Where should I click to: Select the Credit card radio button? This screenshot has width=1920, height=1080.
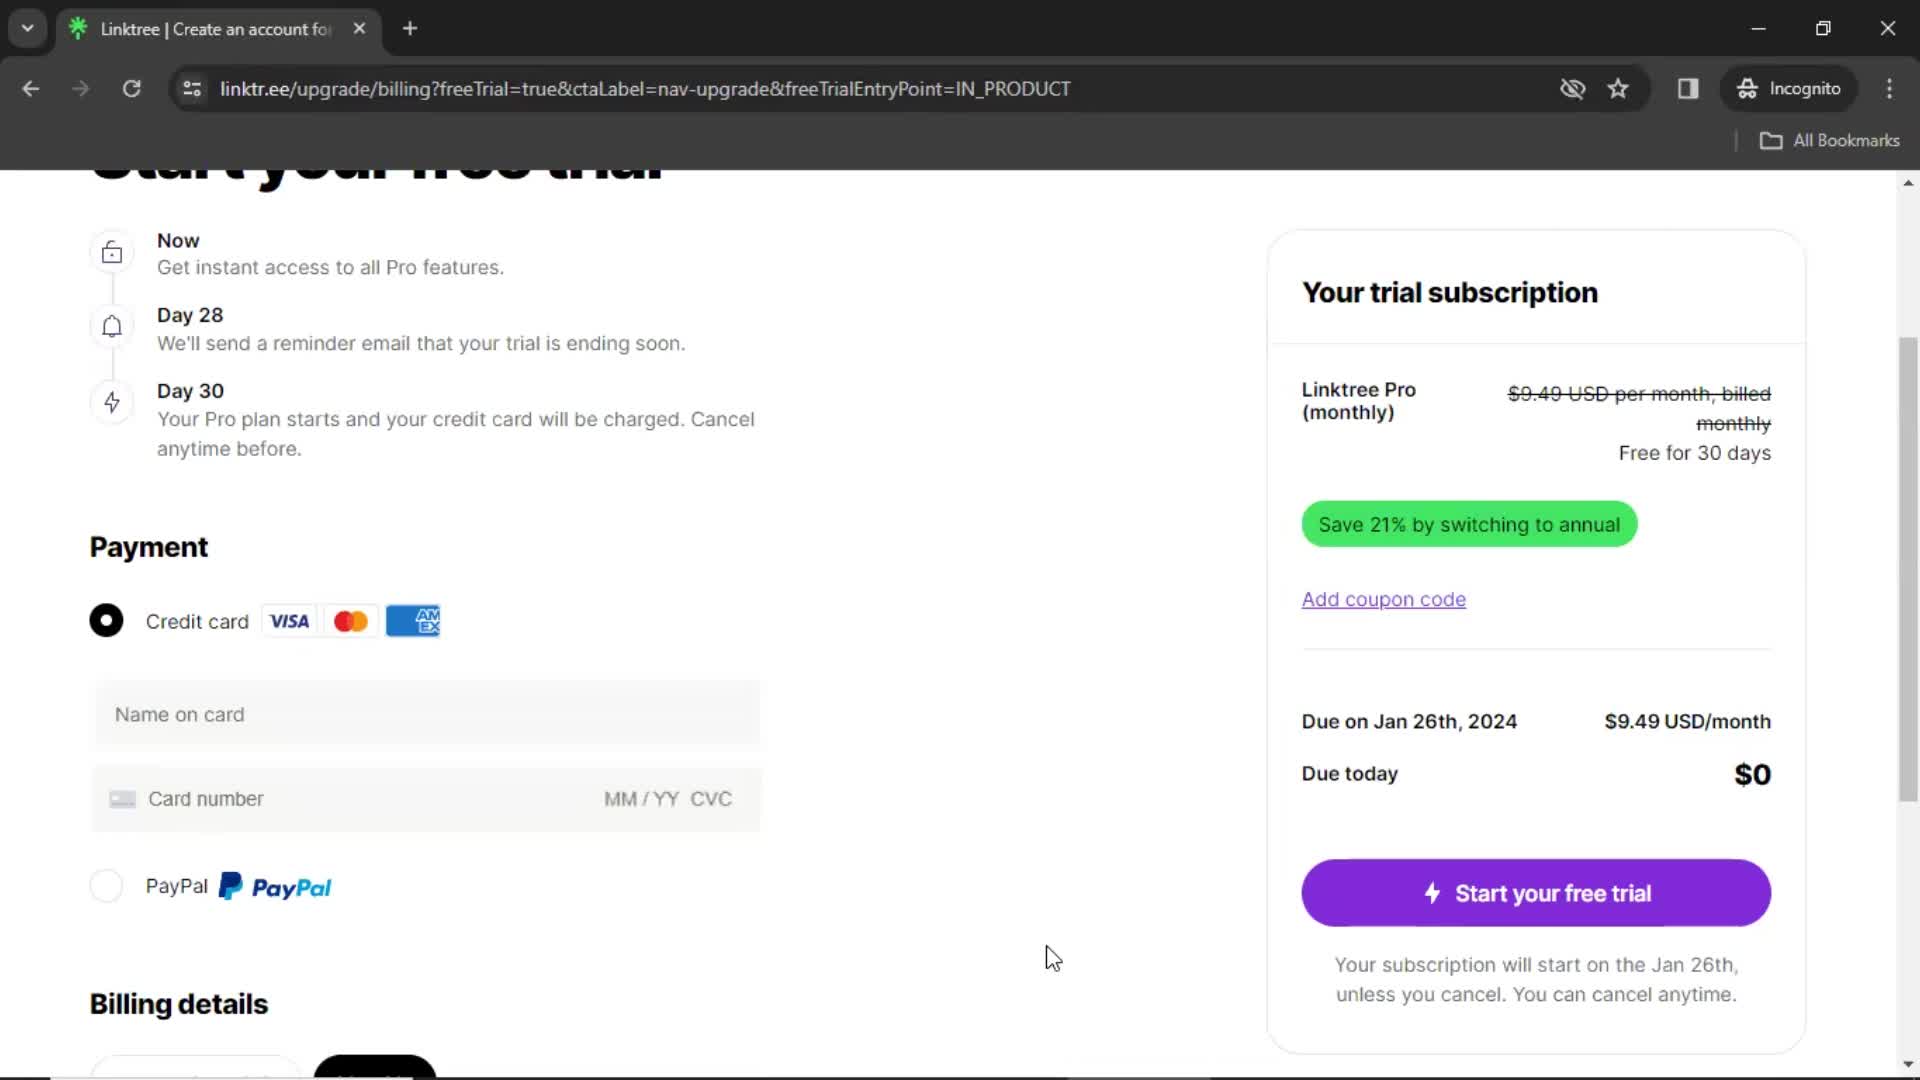click(x=107, y=620)
